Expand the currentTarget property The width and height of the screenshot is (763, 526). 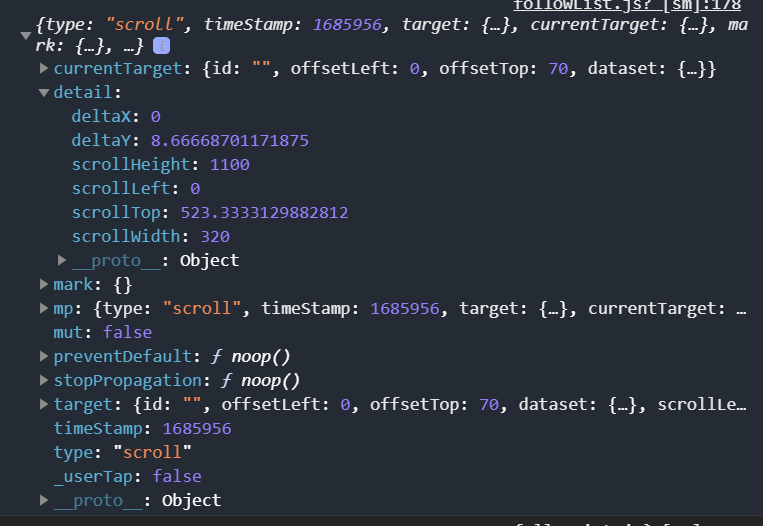click(x=44, y=68)
